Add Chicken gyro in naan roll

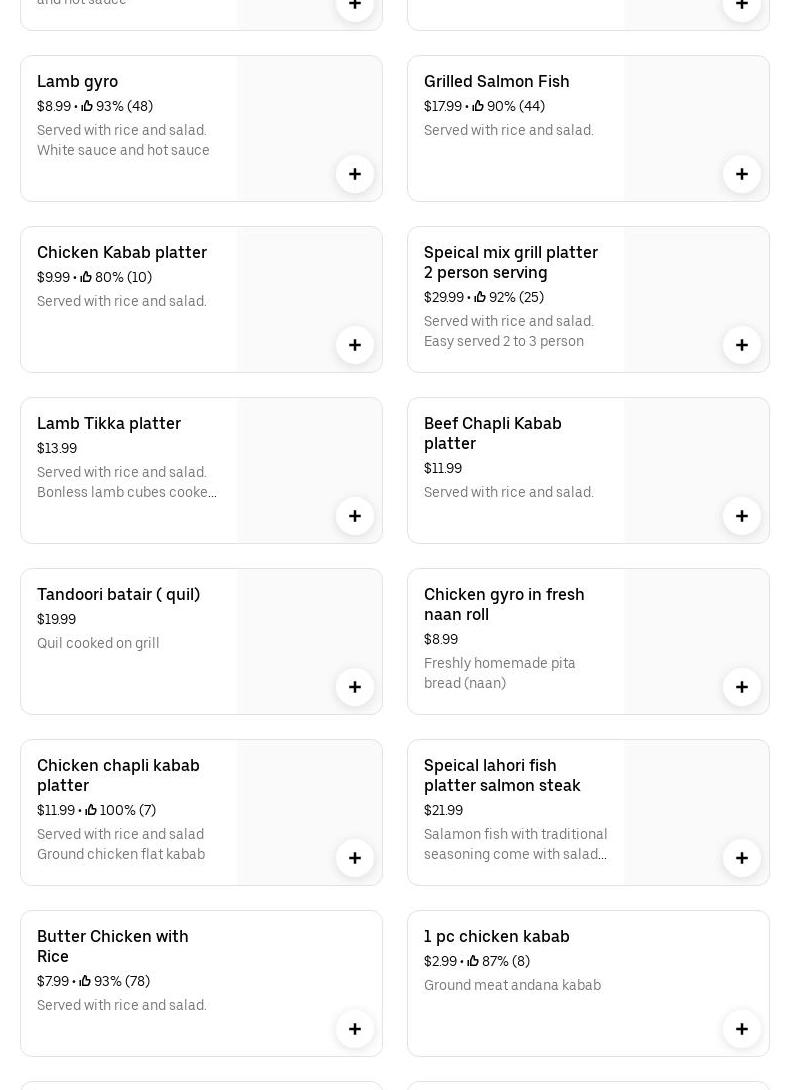742,687
